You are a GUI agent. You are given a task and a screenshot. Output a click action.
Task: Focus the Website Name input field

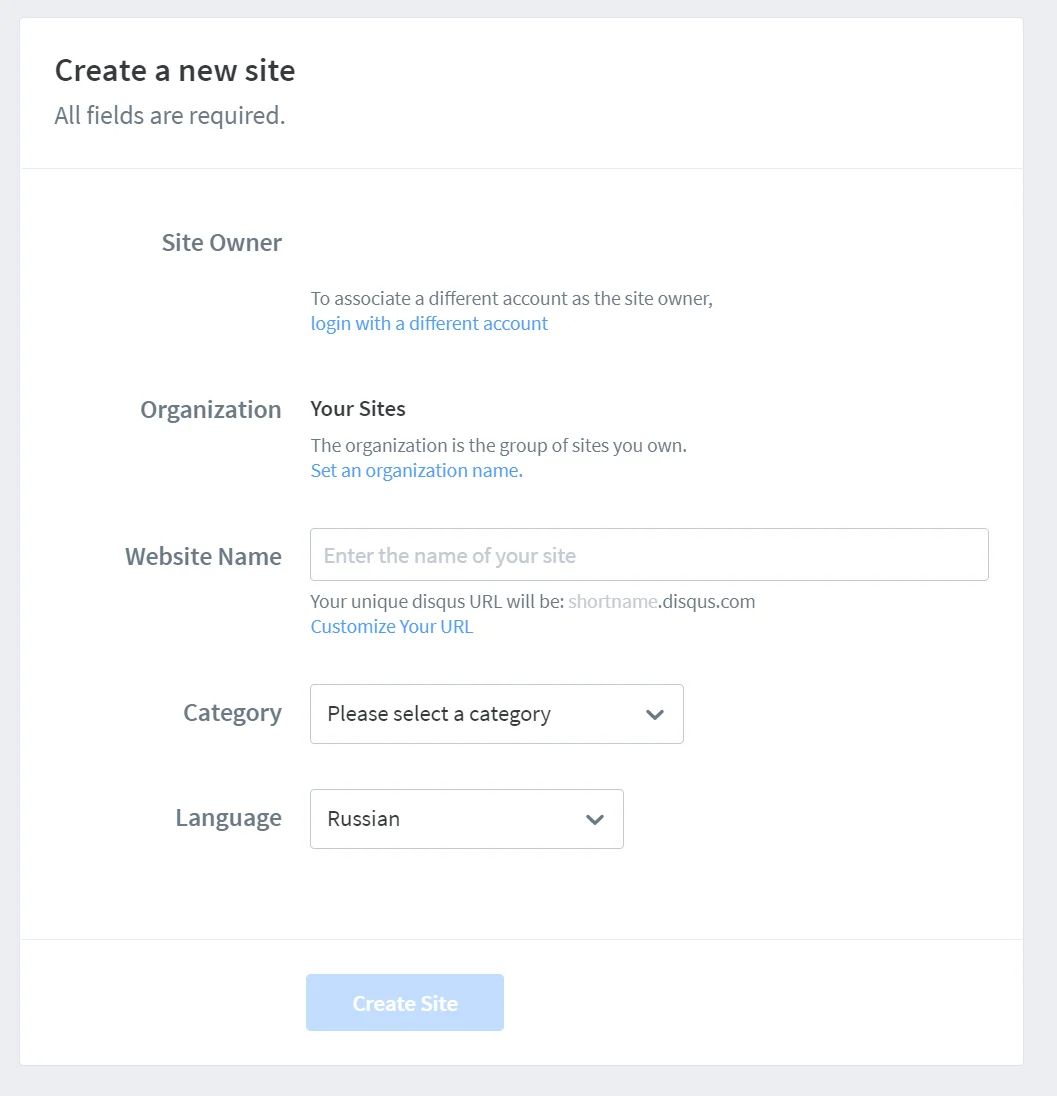point(649,555)
